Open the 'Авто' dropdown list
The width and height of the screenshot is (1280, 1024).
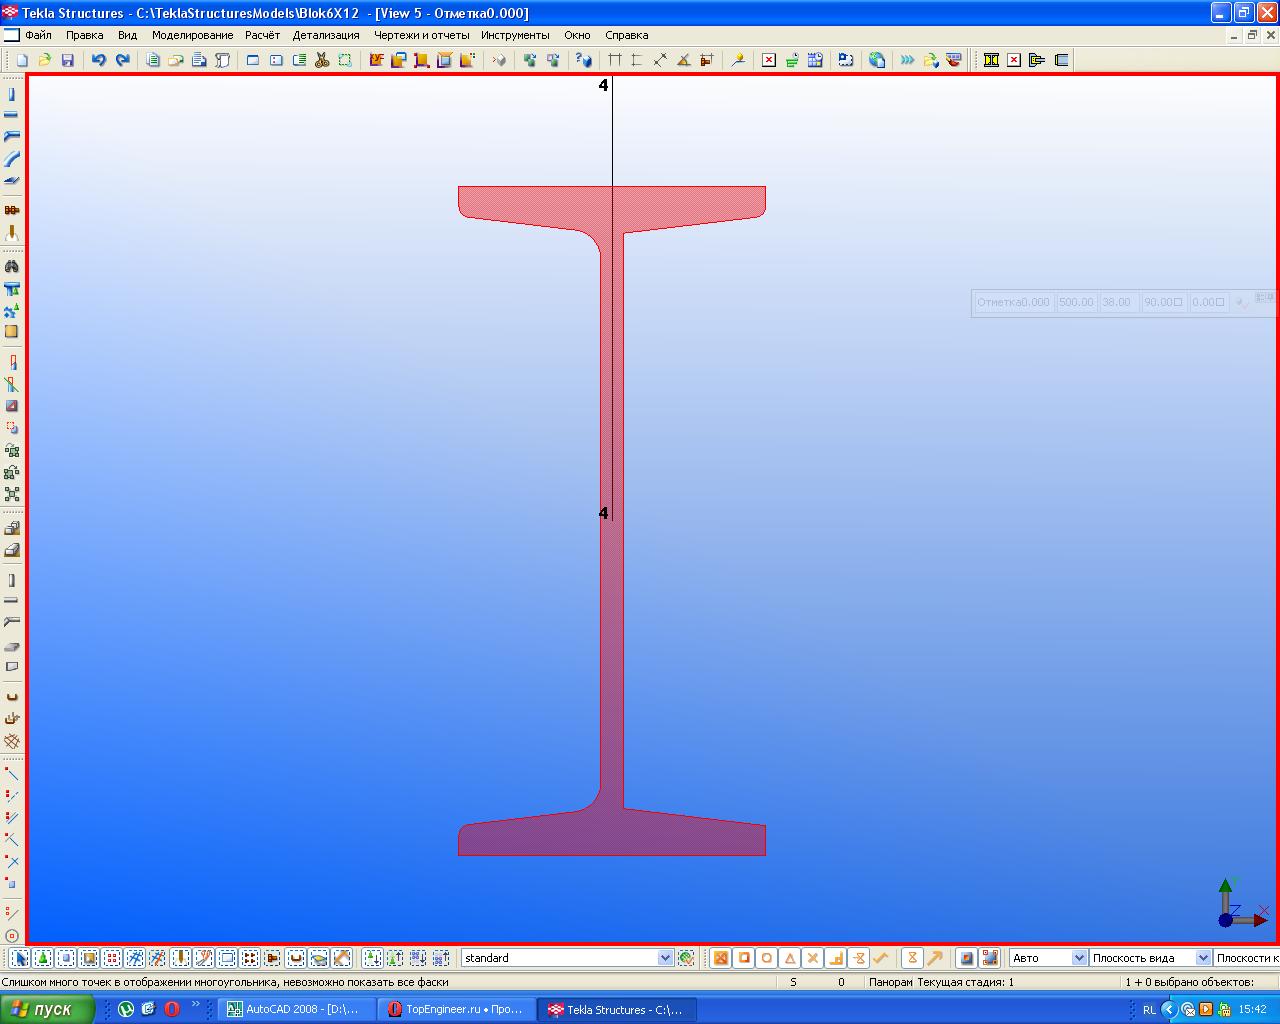click(x=1079, y=958)
